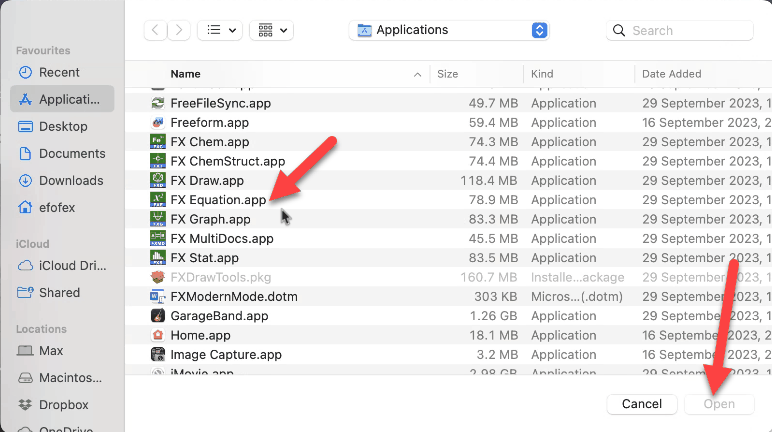Select Applications in the sidebar
This screenshot has width=772, height=432.
click(x=62, y=99)
